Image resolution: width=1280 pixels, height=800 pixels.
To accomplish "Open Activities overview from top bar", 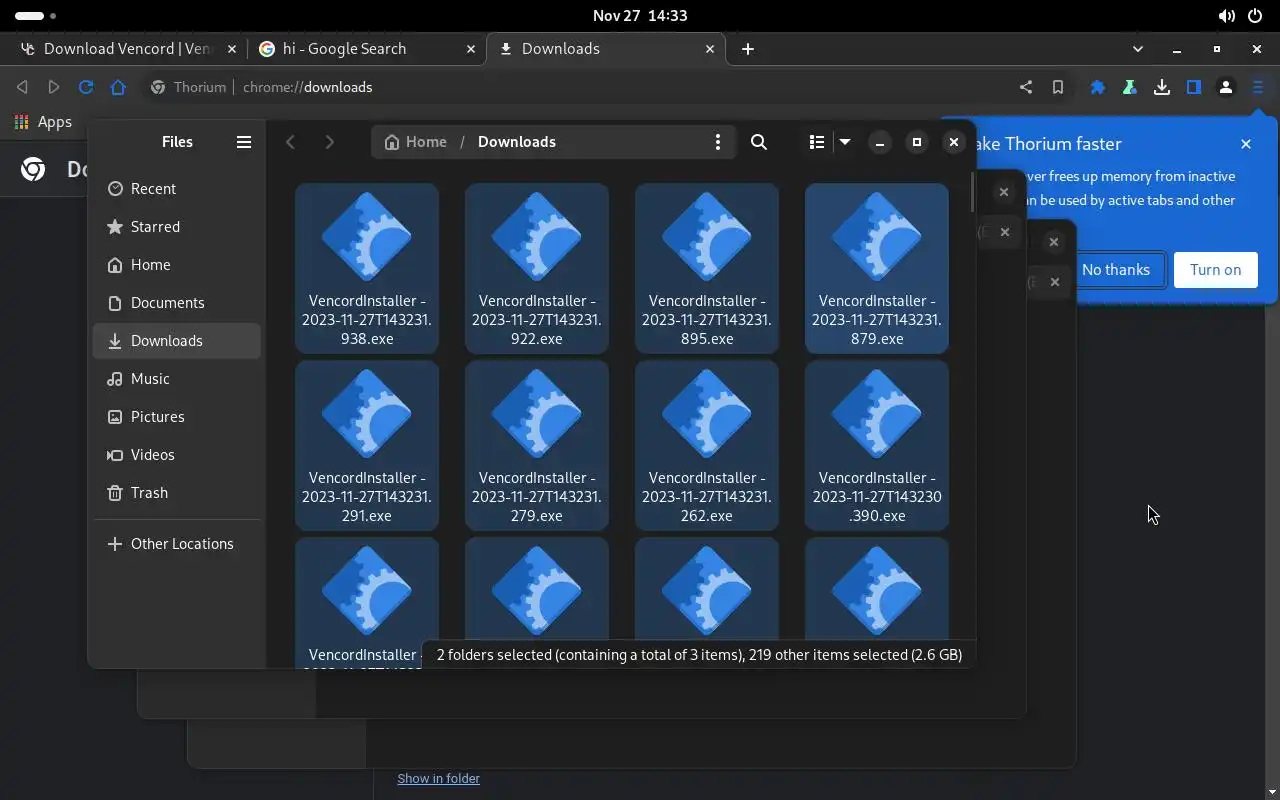I will pos(34,16).
